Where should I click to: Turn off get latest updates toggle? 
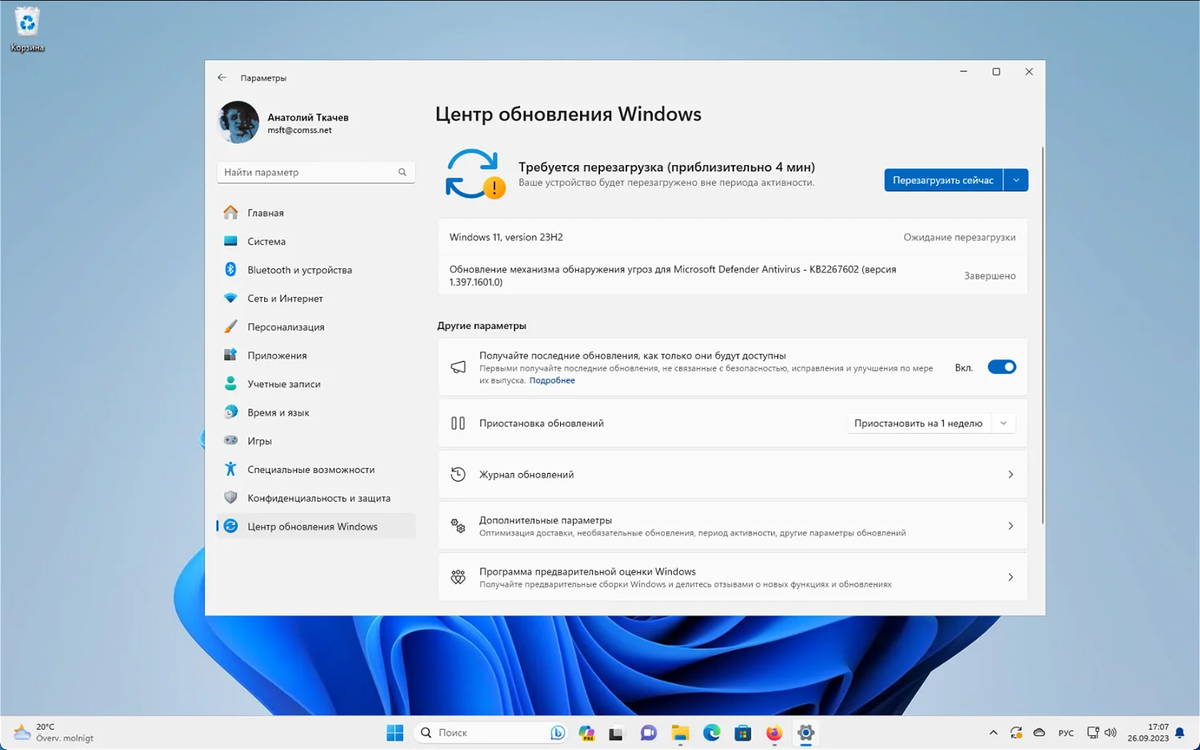coord(1001,367)
